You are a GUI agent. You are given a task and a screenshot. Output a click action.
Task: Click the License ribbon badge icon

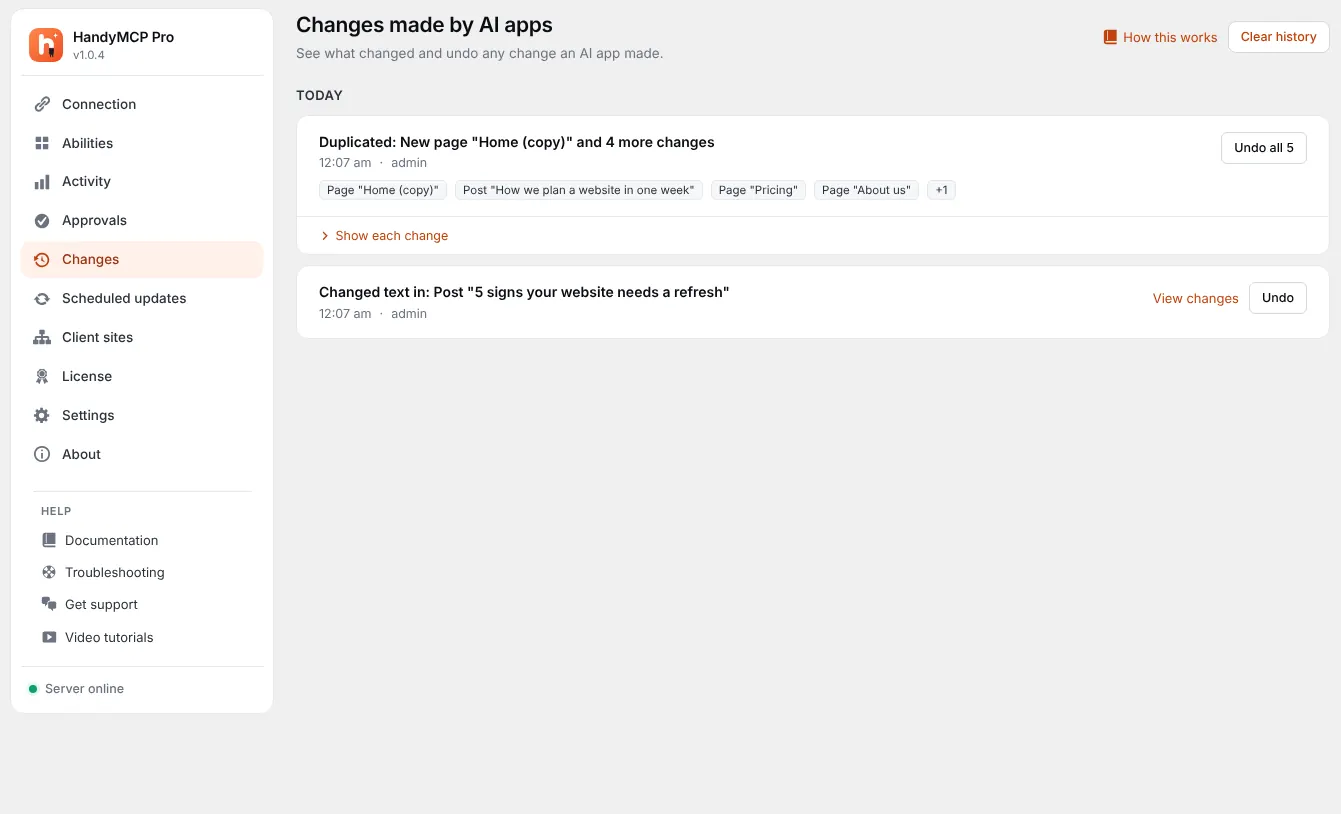42,377
